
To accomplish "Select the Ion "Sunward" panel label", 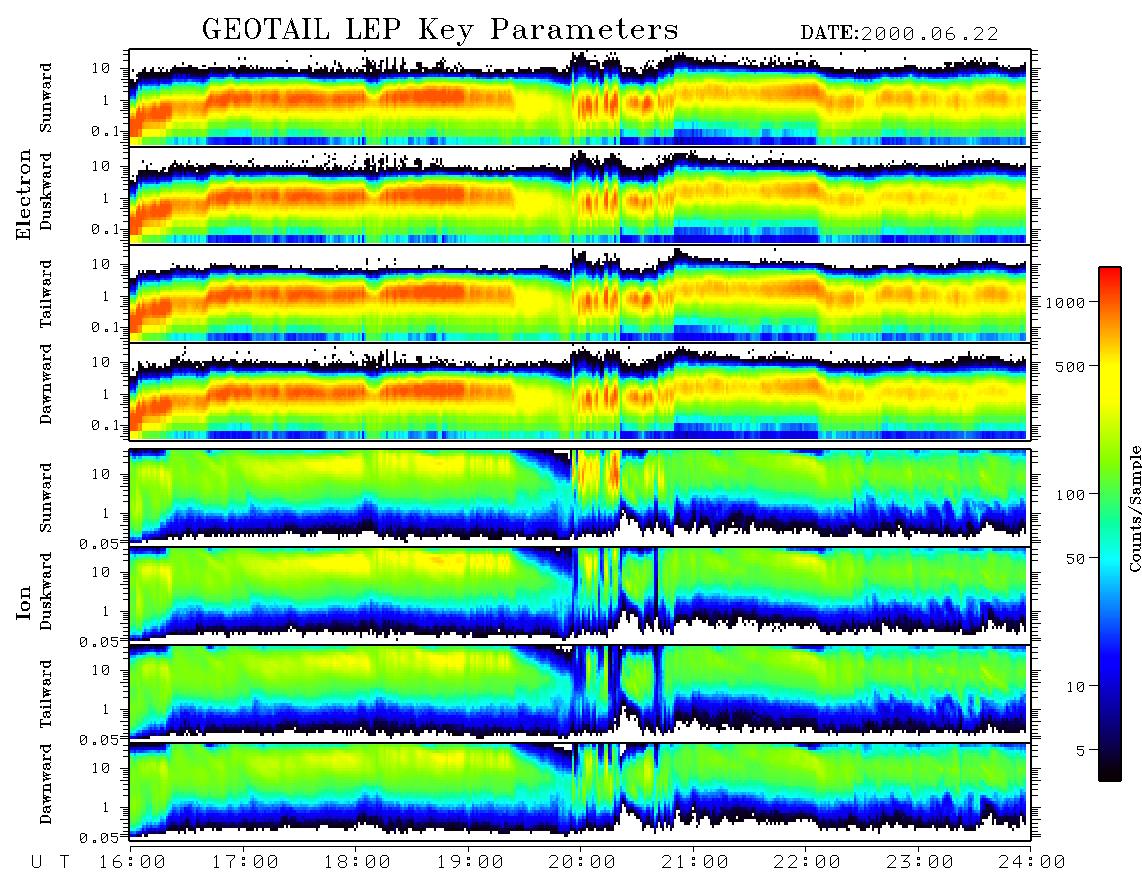I will point(46,498).
